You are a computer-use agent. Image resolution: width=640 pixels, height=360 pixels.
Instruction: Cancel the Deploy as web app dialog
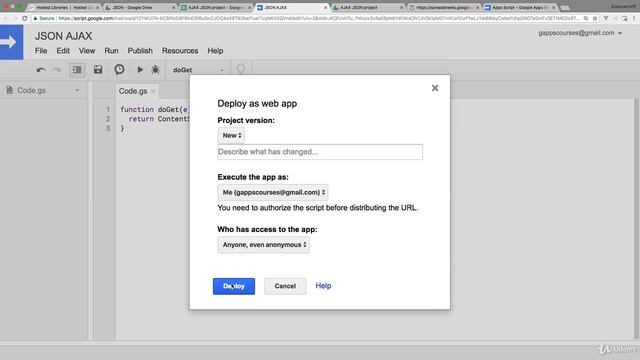285,286
